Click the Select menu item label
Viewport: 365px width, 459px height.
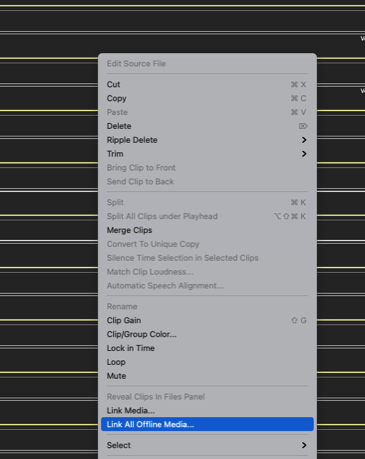point(119,445)
